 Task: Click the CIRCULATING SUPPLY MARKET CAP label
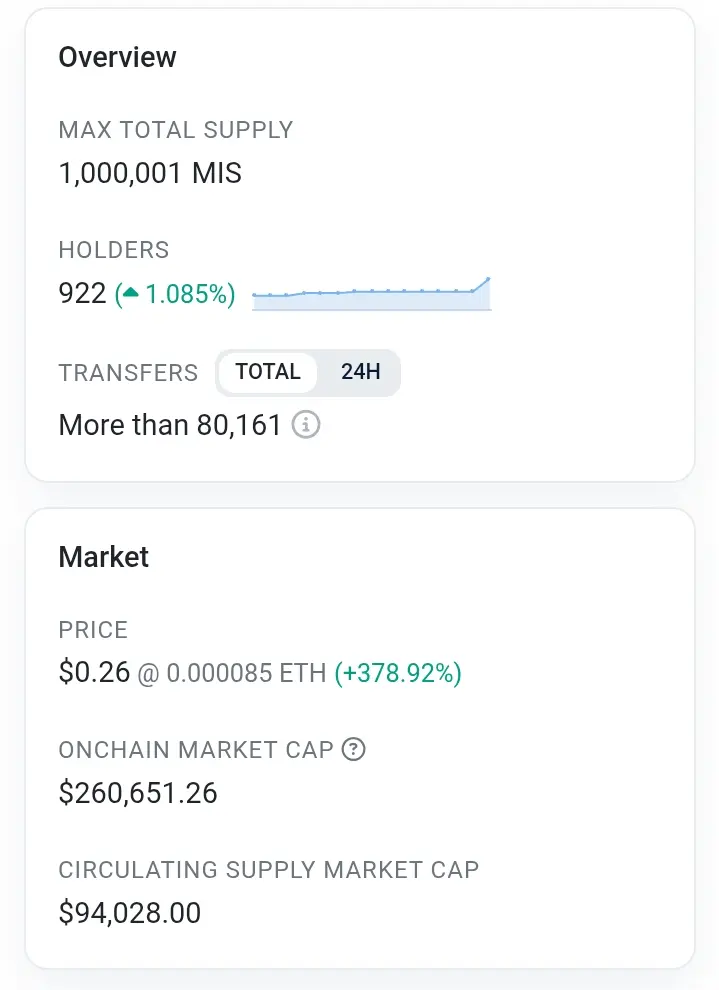[269, 869]
